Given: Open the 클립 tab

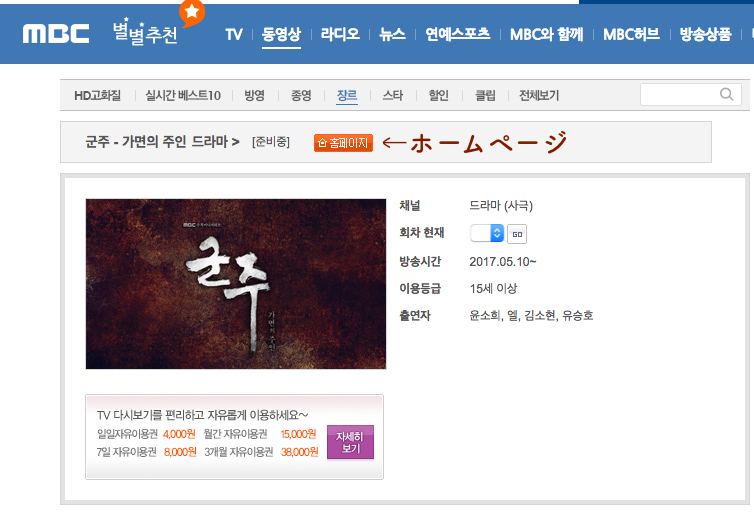Looking at the screenshot, I should (485, 95).
